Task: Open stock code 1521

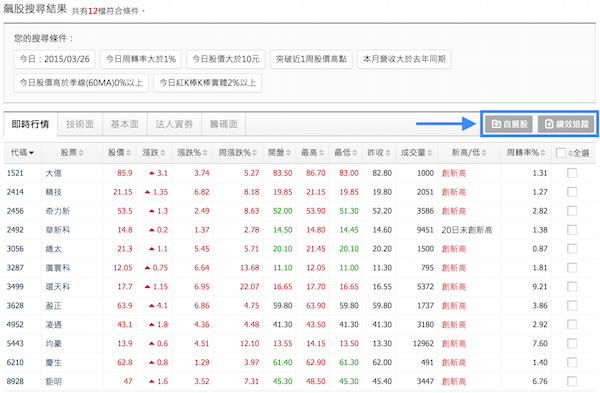Action: pyautogui.click(x=15, y=173)
